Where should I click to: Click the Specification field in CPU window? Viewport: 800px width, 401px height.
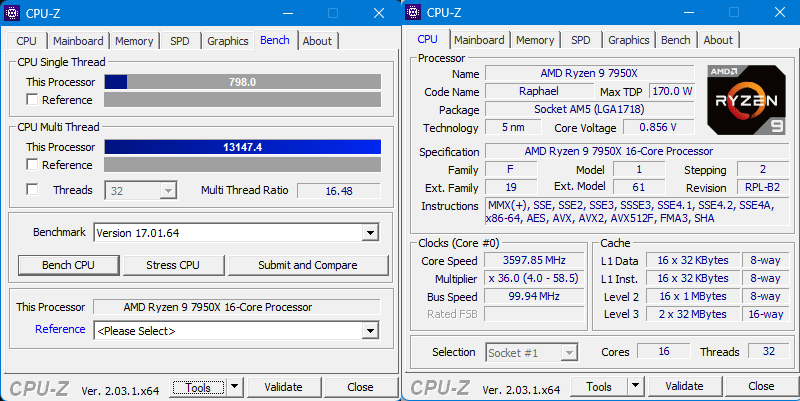[x=637, y=151]
